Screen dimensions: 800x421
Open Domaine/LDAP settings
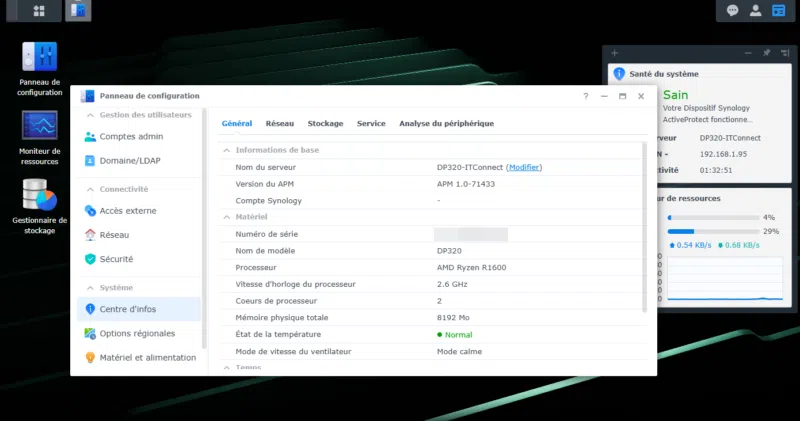coord(139,161)
